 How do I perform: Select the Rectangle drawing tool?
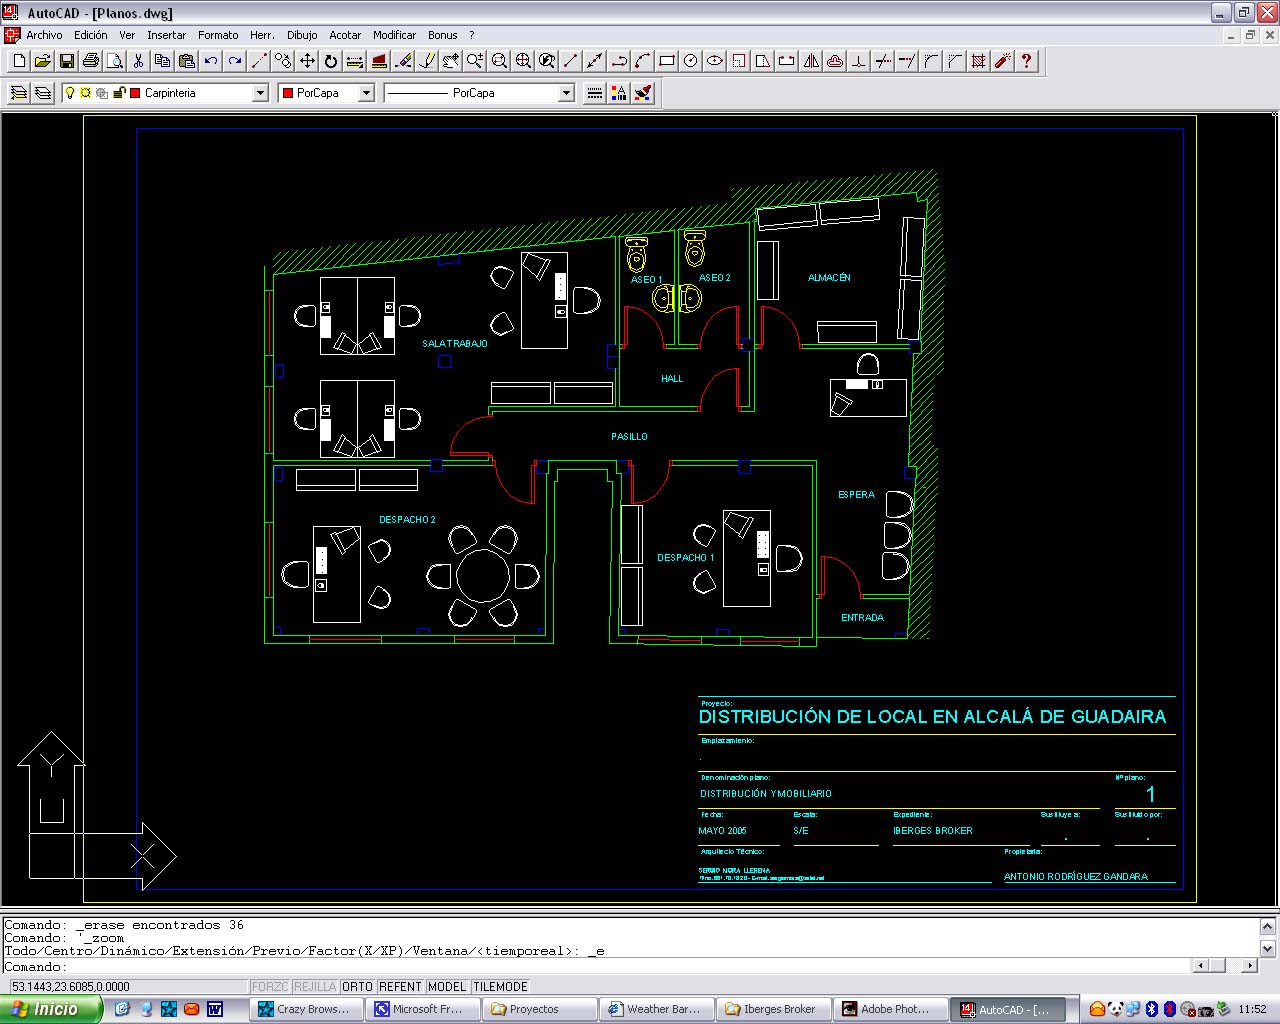(x=667, y=61)
